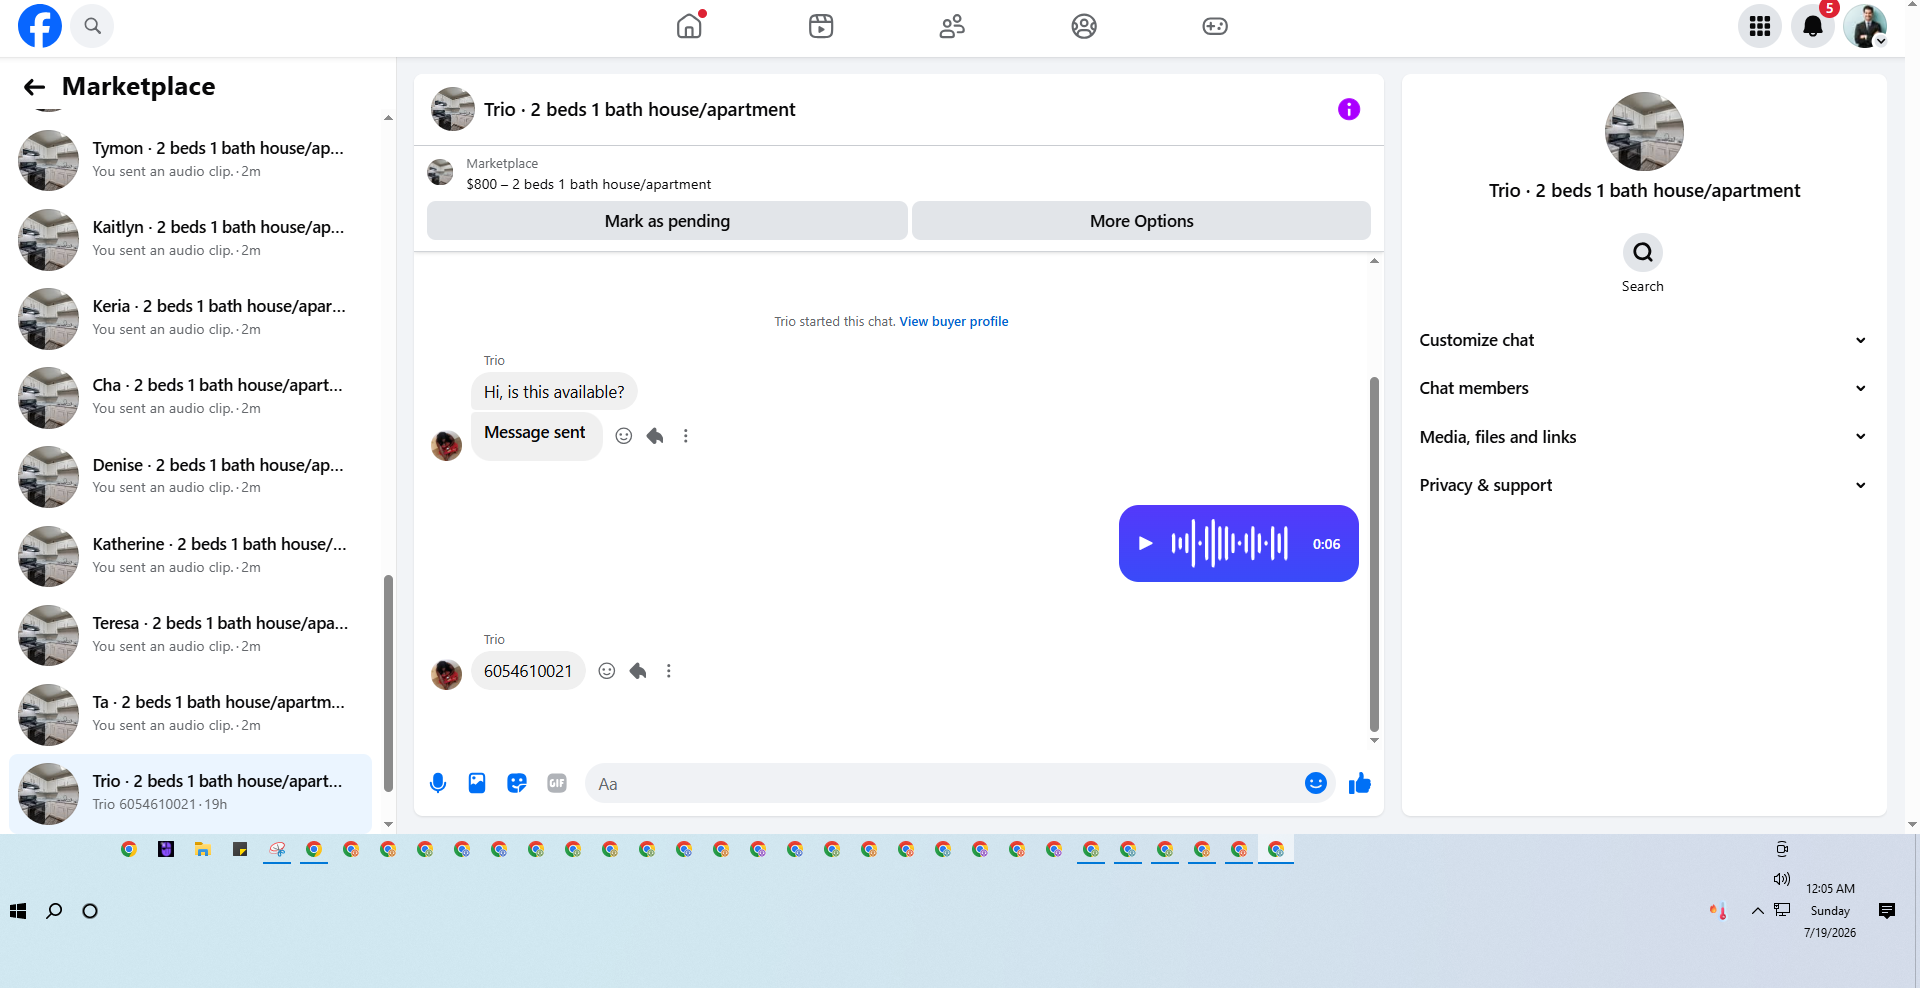Viewport: 1920px width, 988px height.
Task: Open the Friends icon in top navigation
Action: coord(952,26)
